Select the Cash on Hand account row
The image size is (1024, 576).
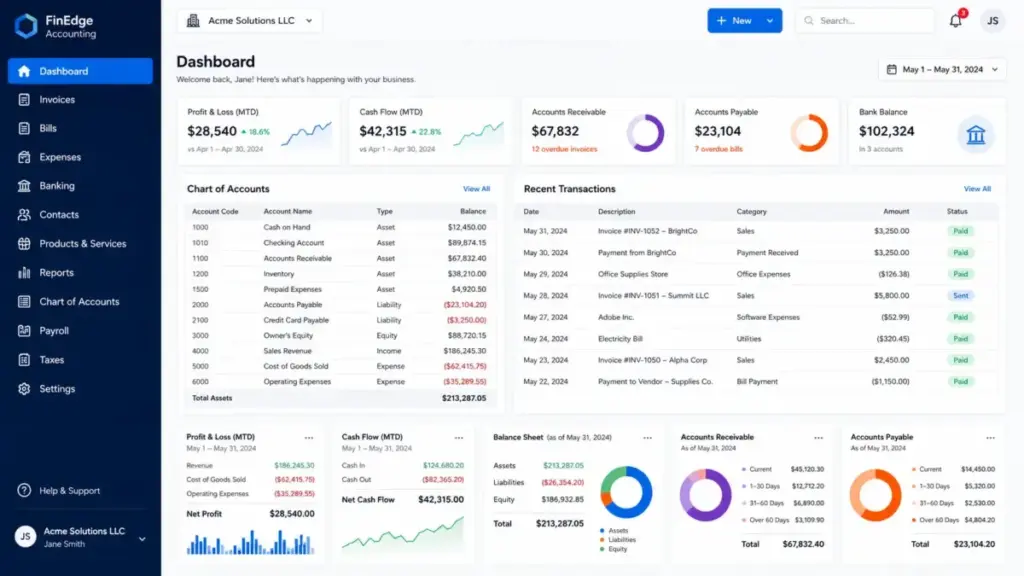pos(340,227)
